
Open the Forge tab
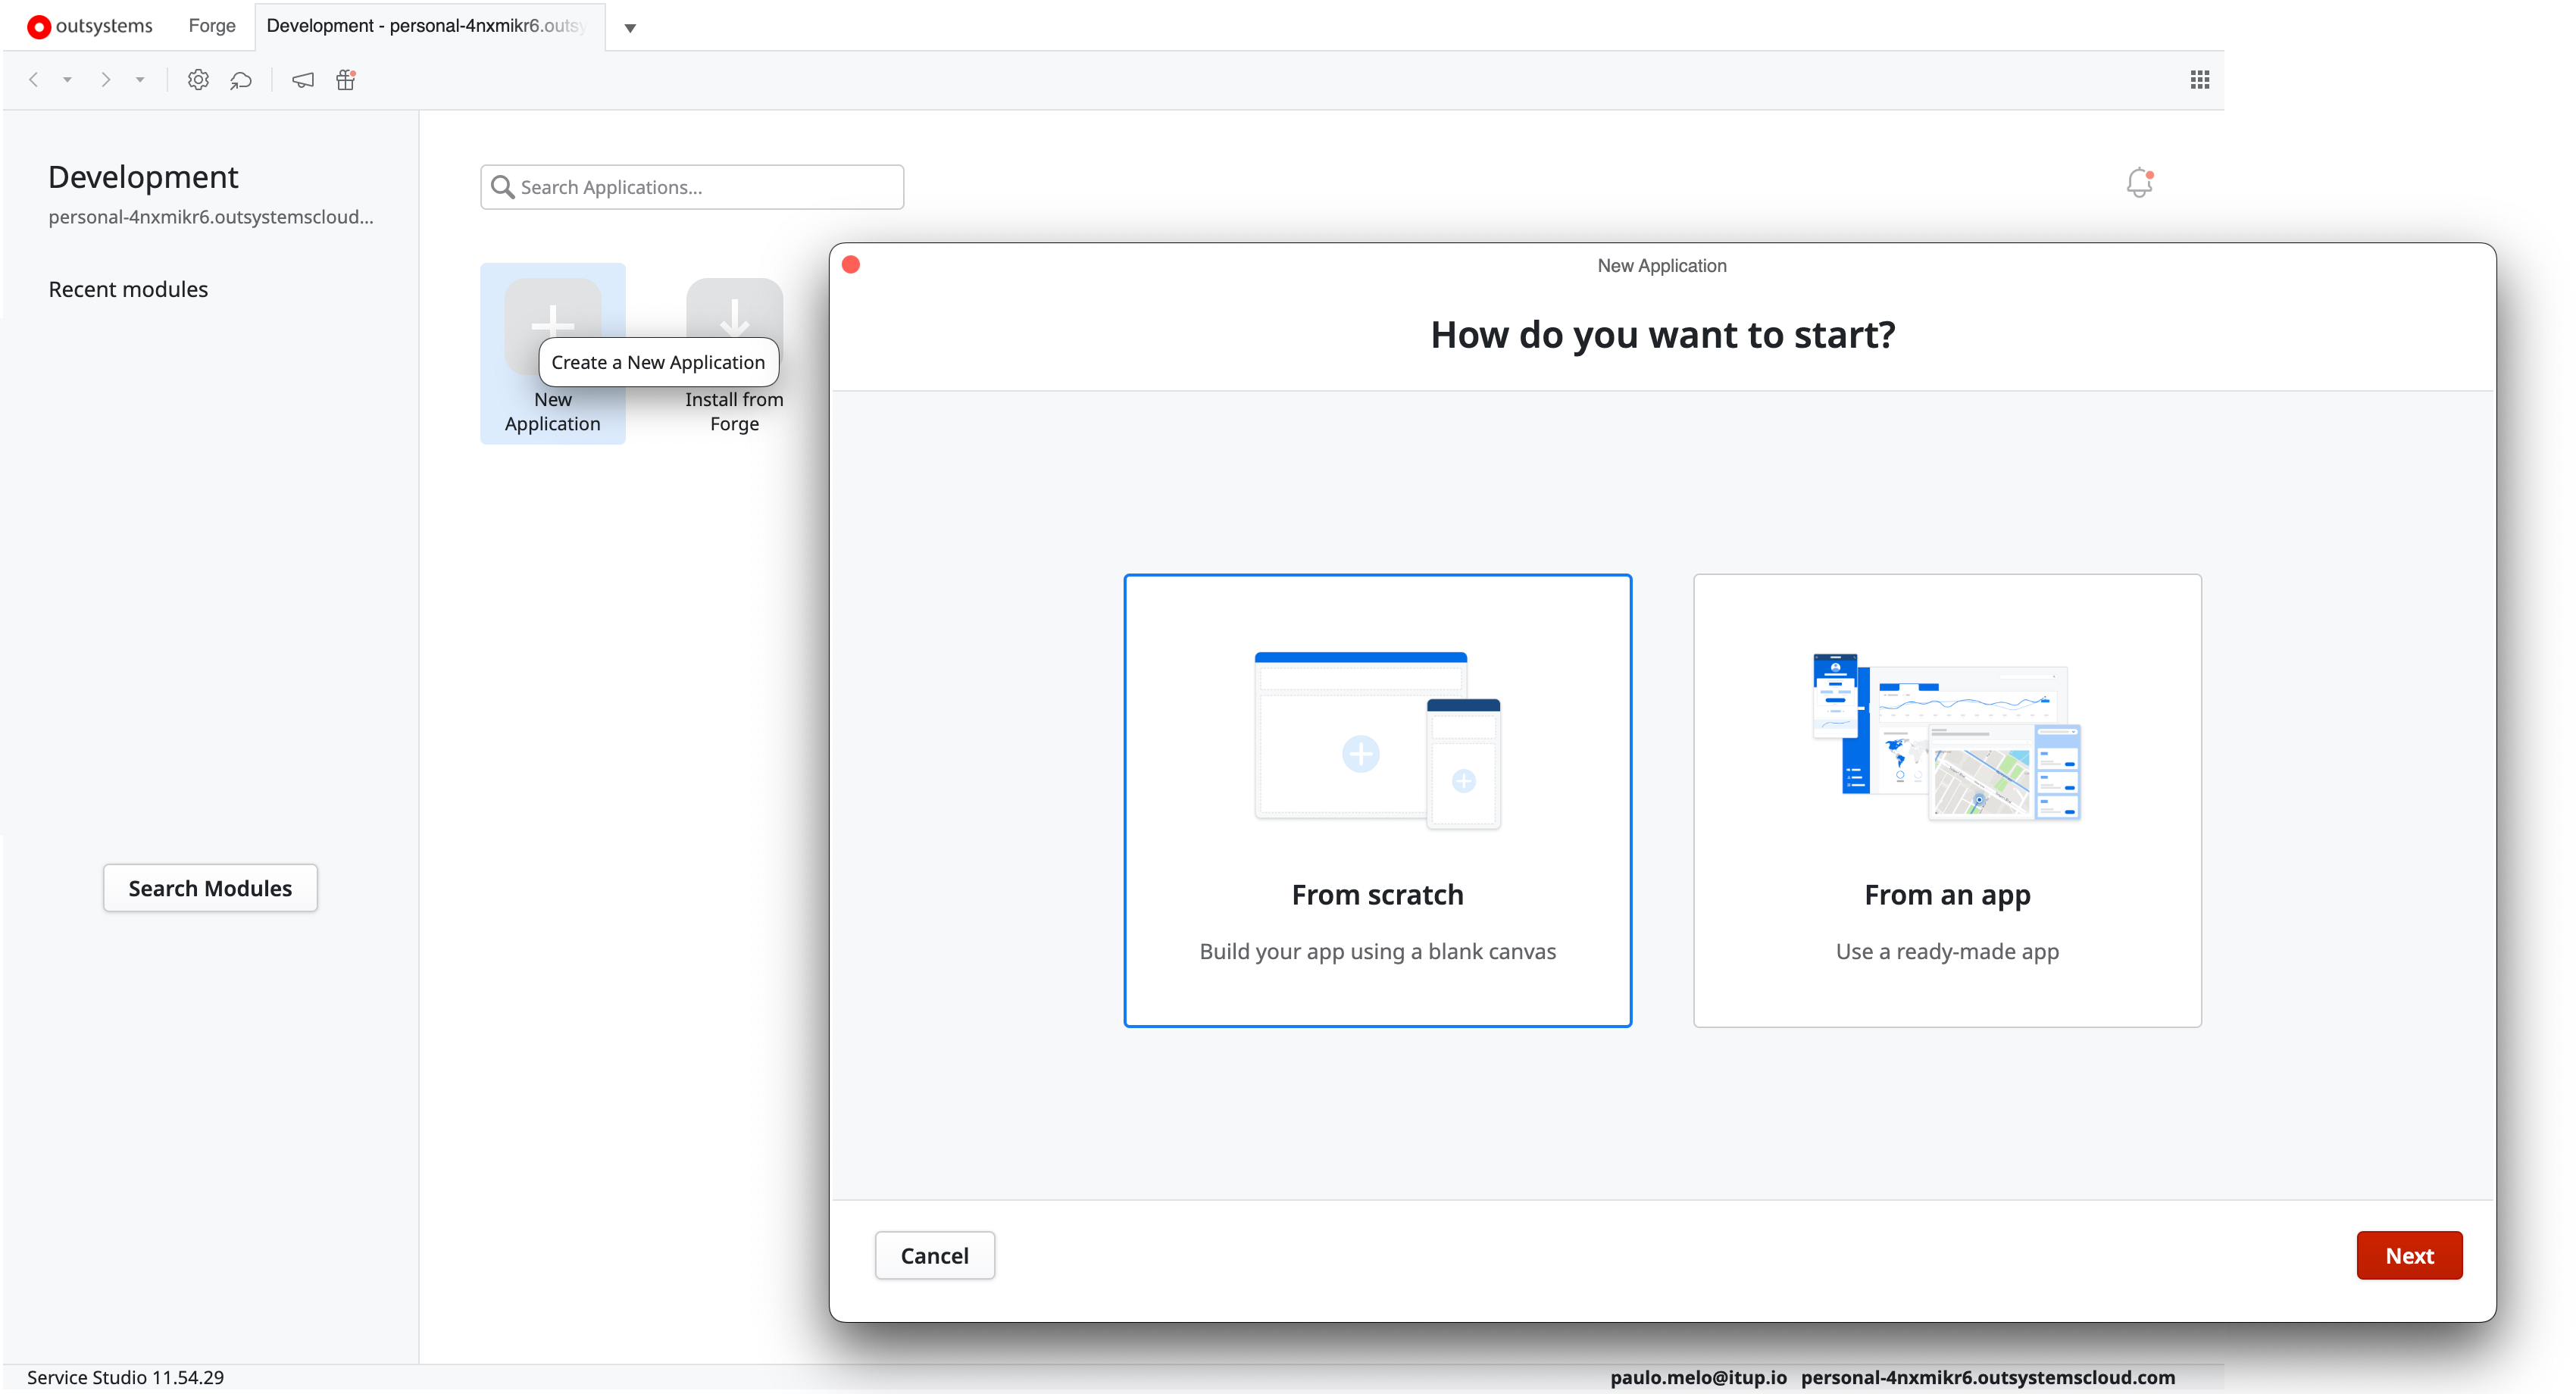click(x=212, y=26)
